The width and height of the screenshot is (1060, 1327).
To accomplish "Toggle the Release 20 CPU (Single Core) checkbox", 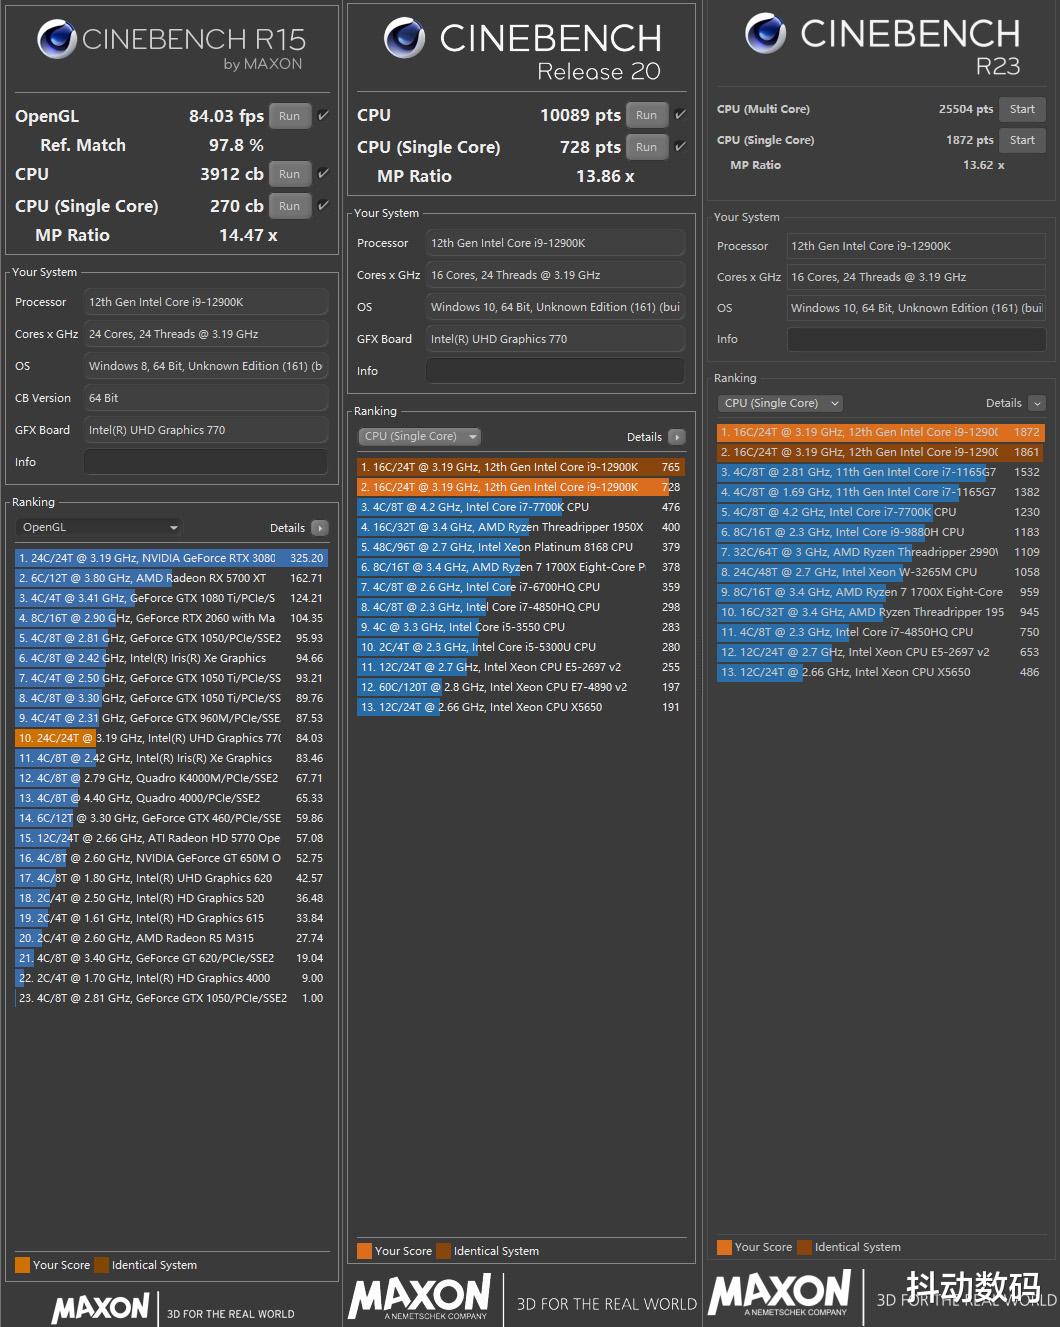I will click(x=680, y=147).
